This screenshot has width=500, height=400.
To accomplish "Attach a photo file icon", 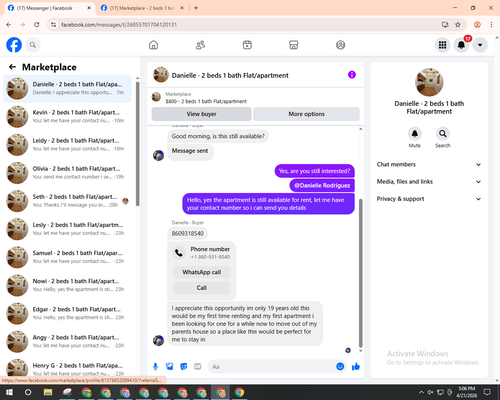I will pyautogui.click(x=169, y=367).
